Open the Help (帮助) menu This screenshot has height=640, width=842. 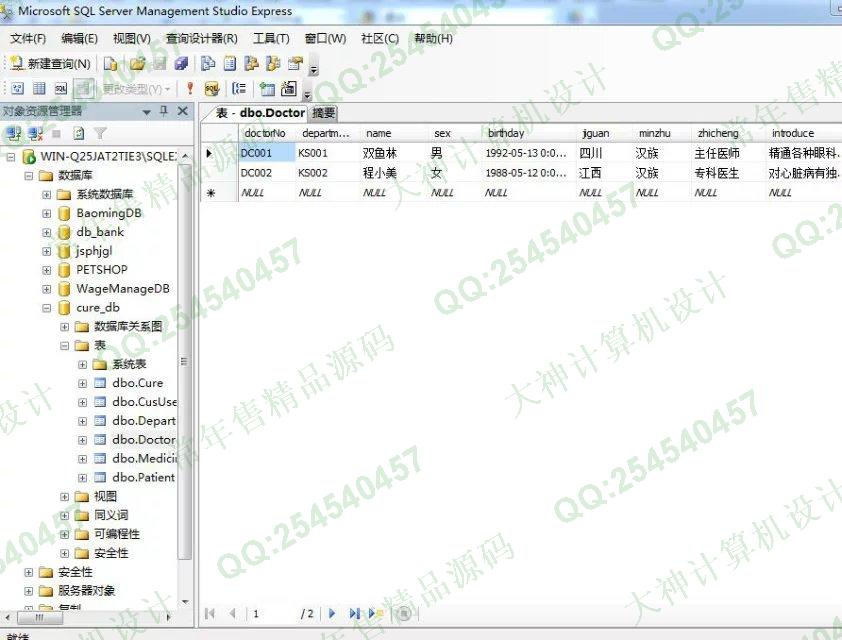coord(433,39)
